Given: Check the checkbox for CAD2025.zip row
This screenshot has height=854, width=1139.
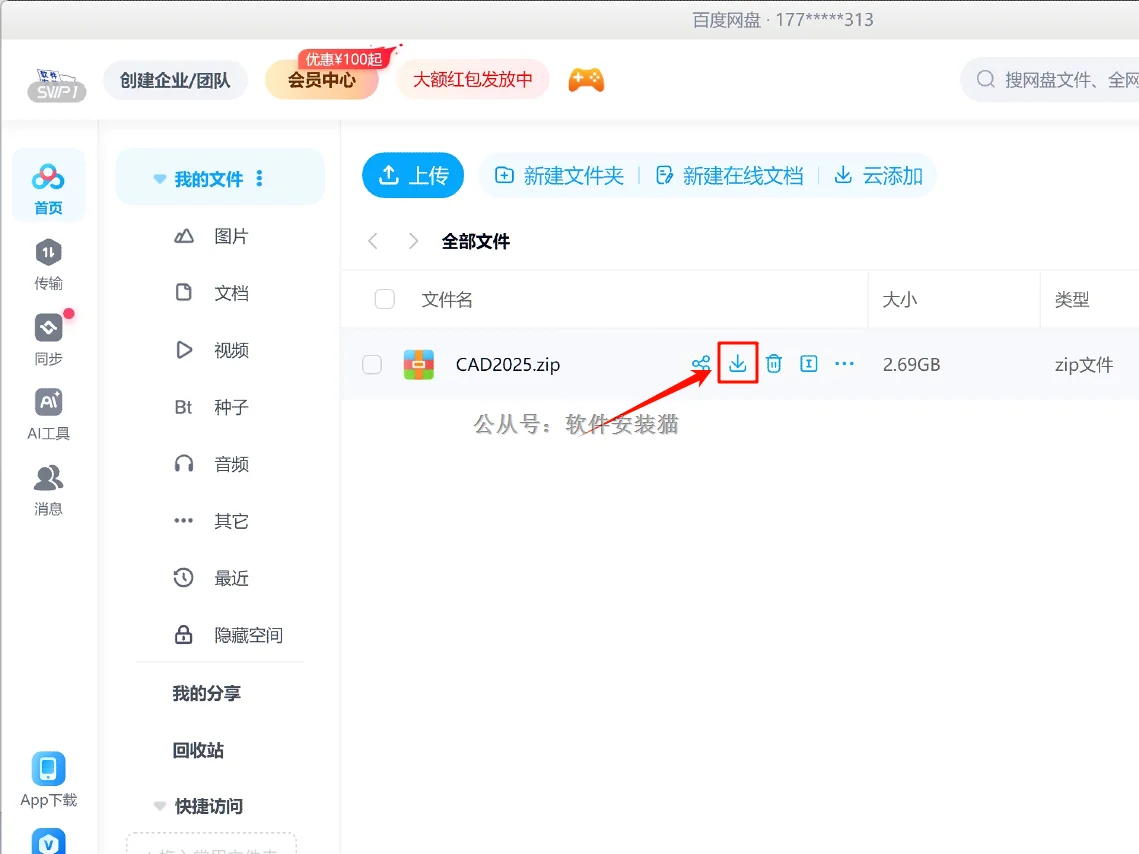Looking at the screenshot, I should coord(372,364).
